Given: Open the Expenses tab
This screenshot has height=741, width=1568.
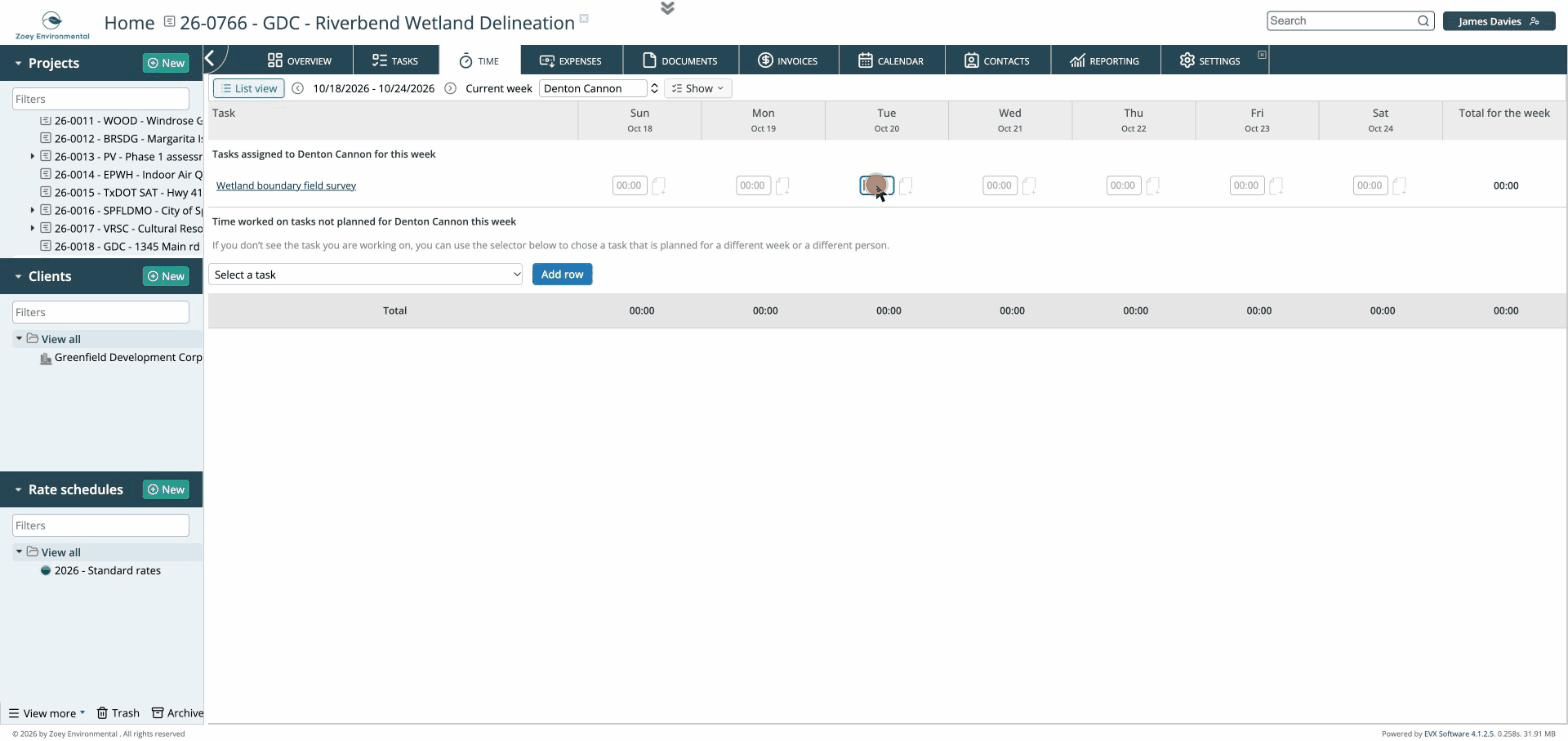Looking at the screenshot, I should 570,61.
